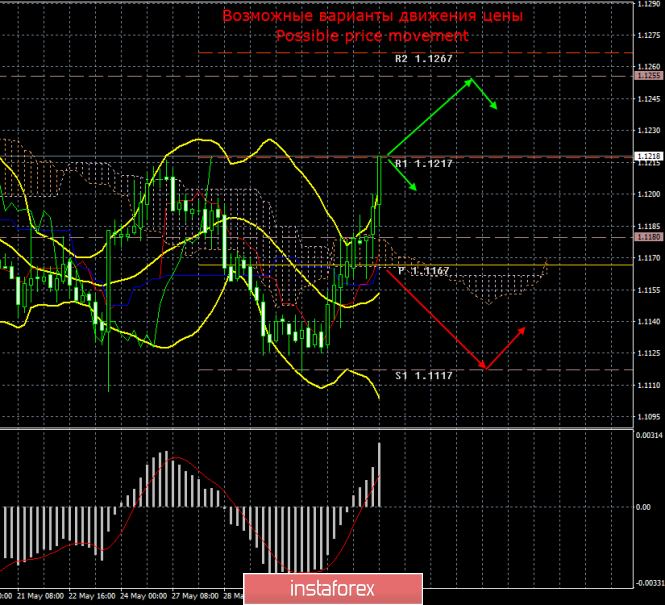Click the S1 1.1117 support label
Screen dimensions: 665x605
pos(424,376)
